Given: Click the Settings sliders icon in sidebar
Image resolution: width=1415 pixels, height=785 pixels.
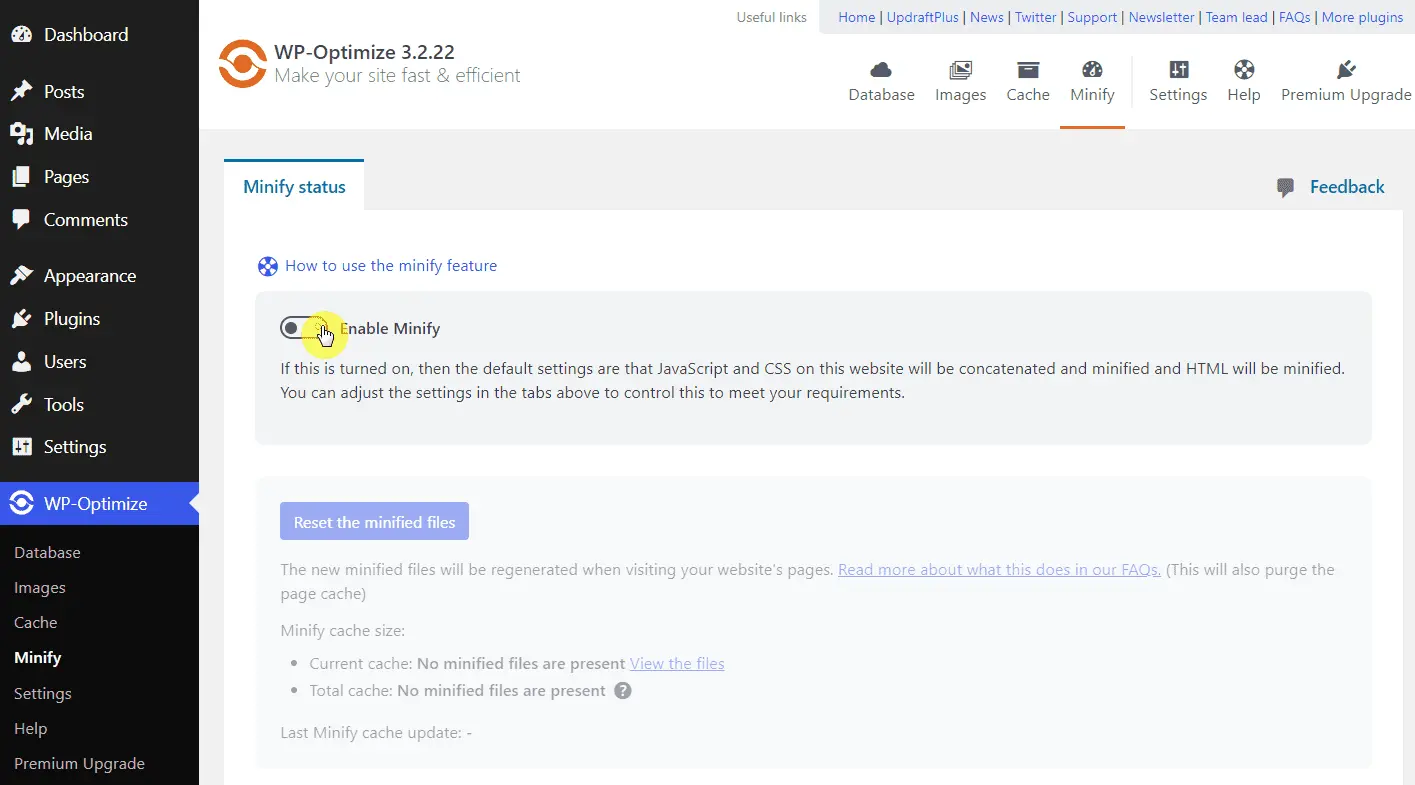Looking at the screenshot, I should click(x=21, y=447).
